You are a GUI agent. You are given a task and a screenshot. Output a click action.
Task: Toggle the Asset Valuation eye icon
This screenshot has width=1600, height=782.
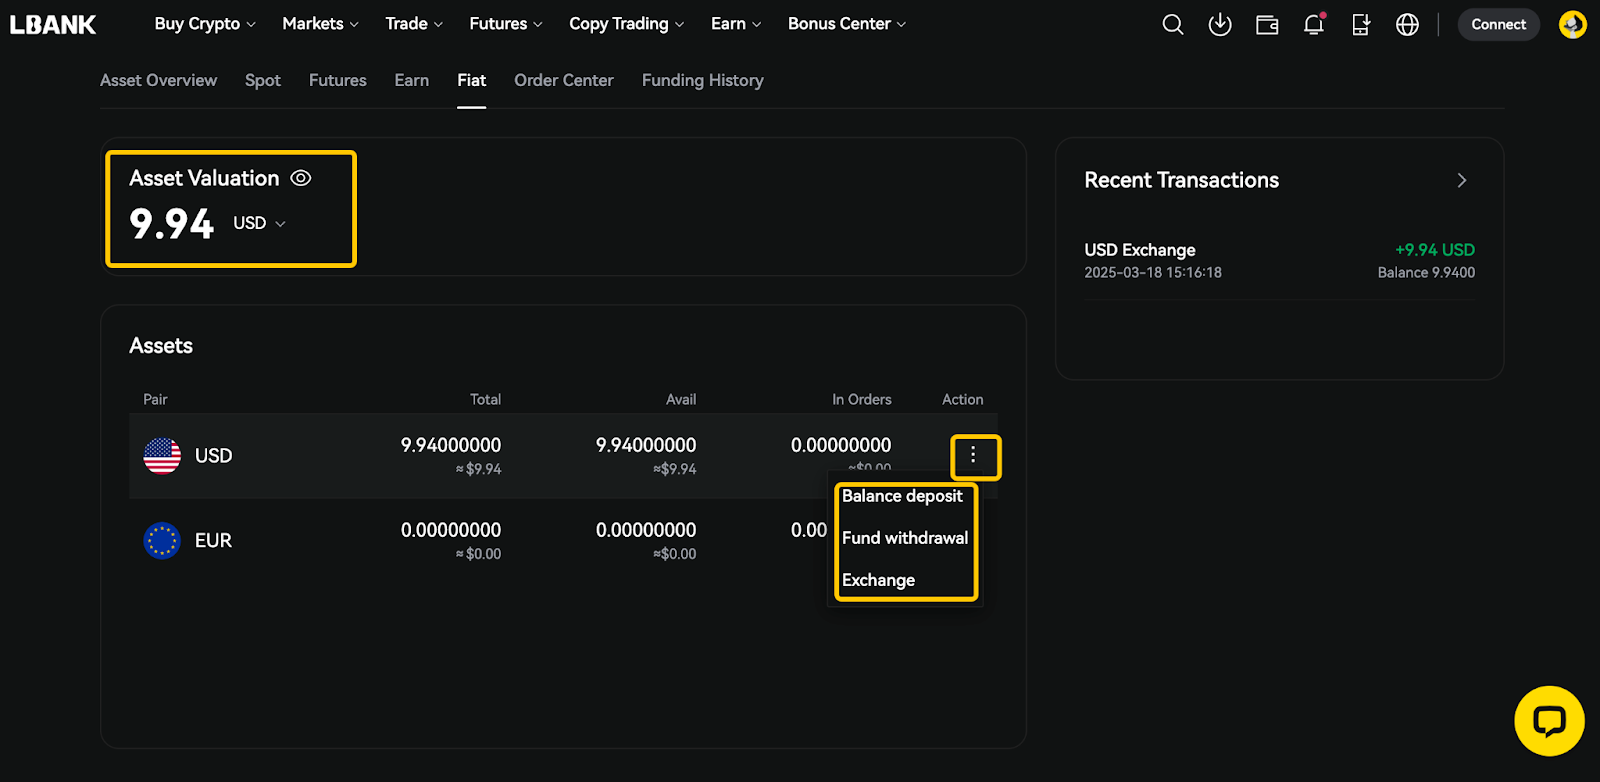300,178
